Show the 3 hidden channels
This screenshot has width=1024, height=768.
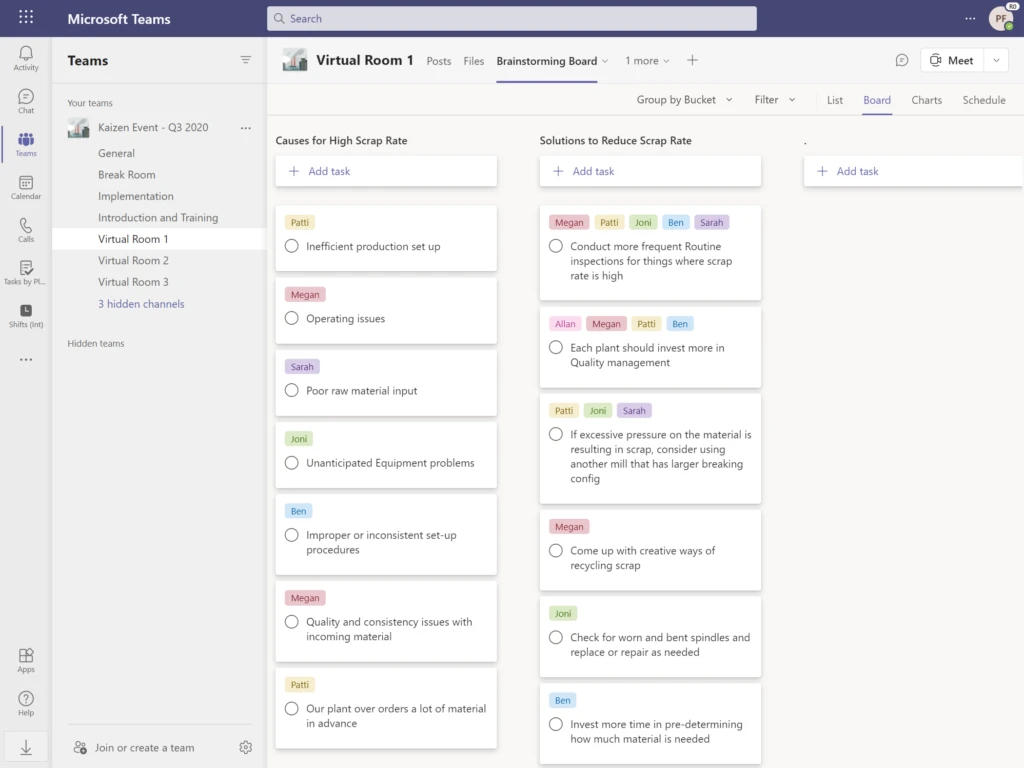coord(140,303)
